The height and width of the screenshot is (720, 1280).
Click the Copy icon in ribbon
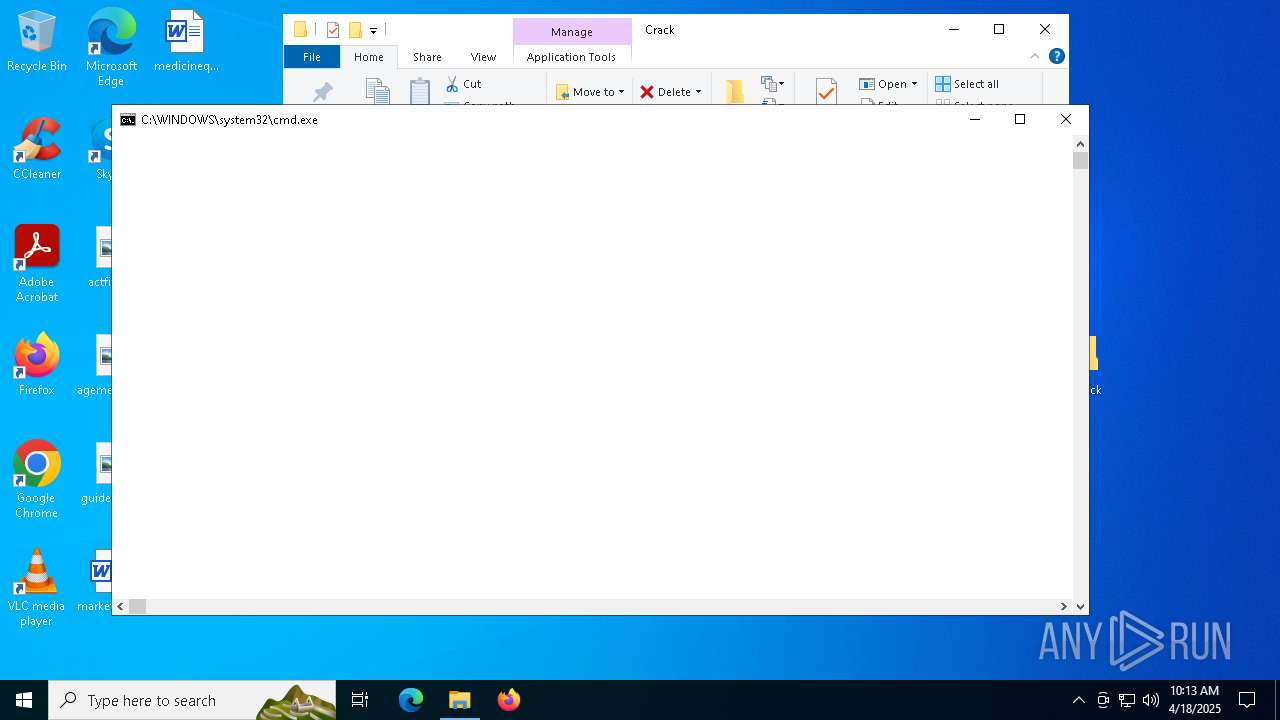pyautogui.click(x=377, y=91)
